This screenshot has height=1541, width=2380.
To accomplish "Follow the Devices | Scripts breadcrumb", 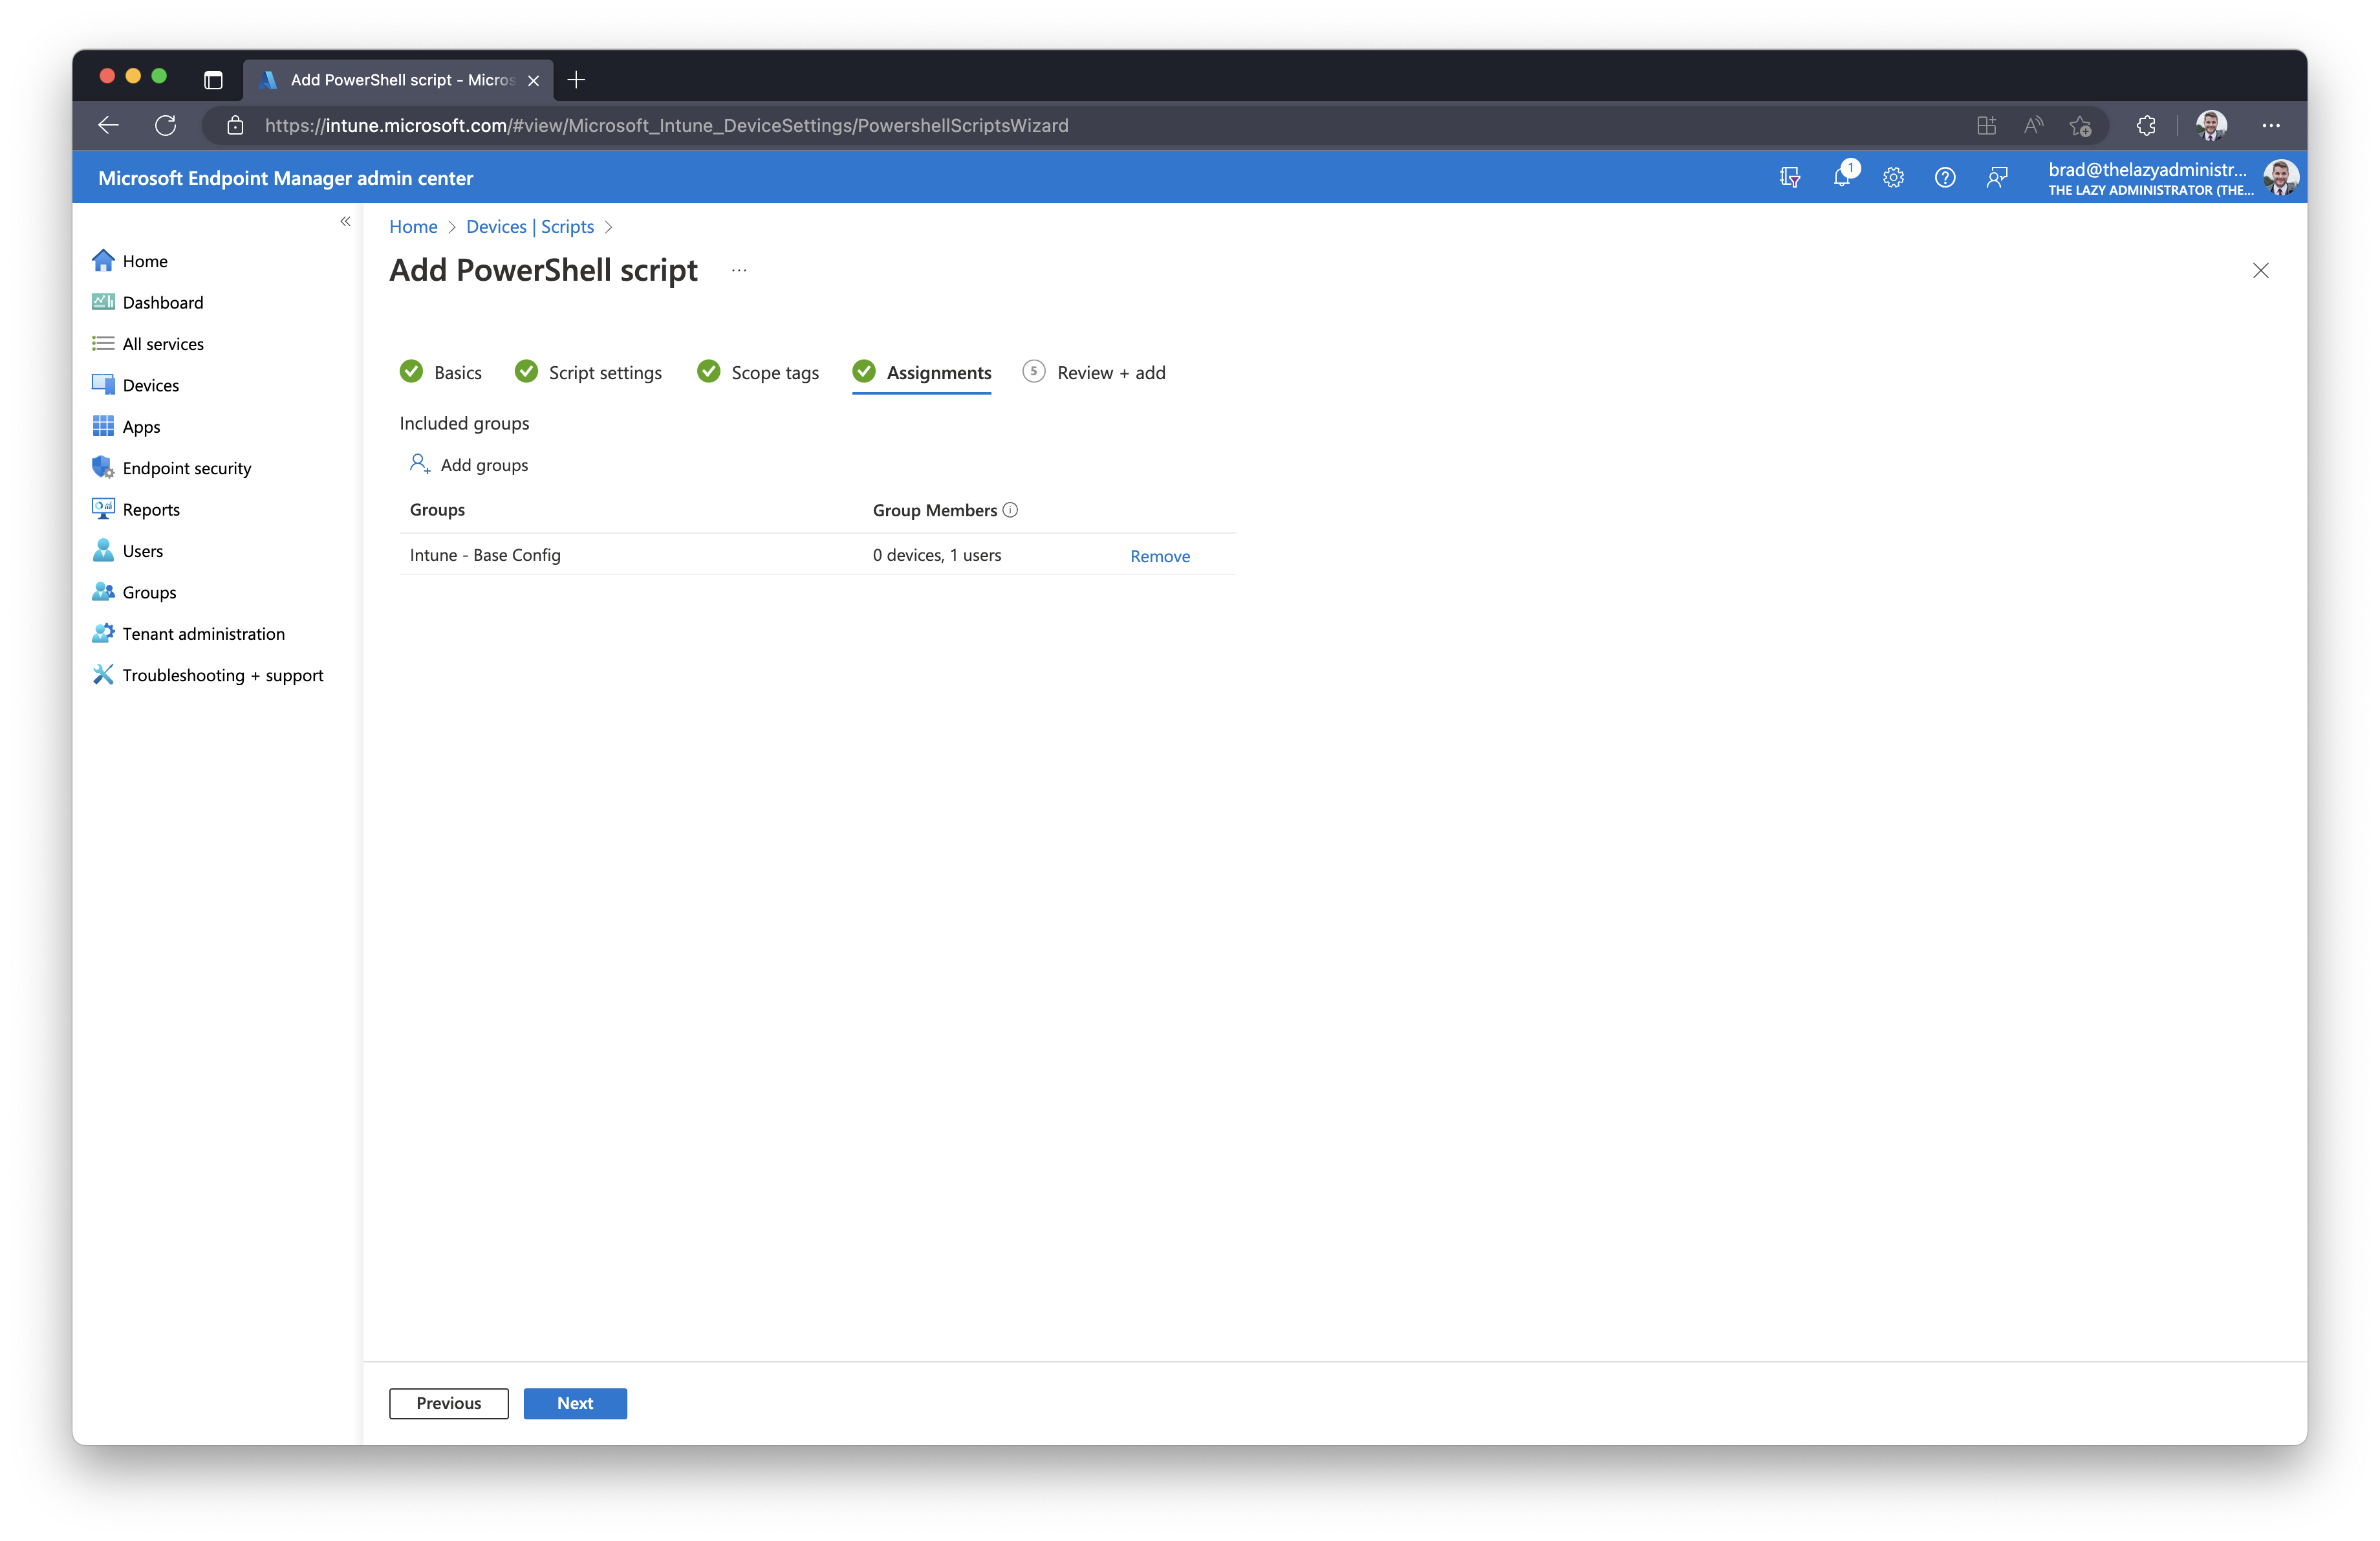I will click(x=530, y=227).
